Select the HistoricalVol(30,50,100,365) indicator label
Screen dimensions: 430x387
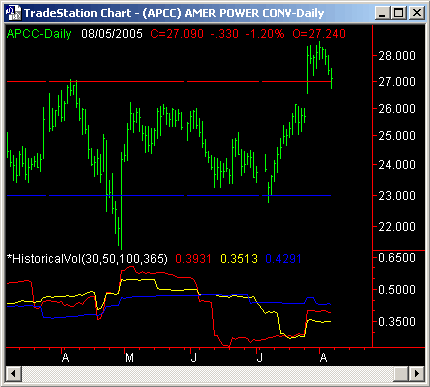pyautogui.click(x=87, y=259)
